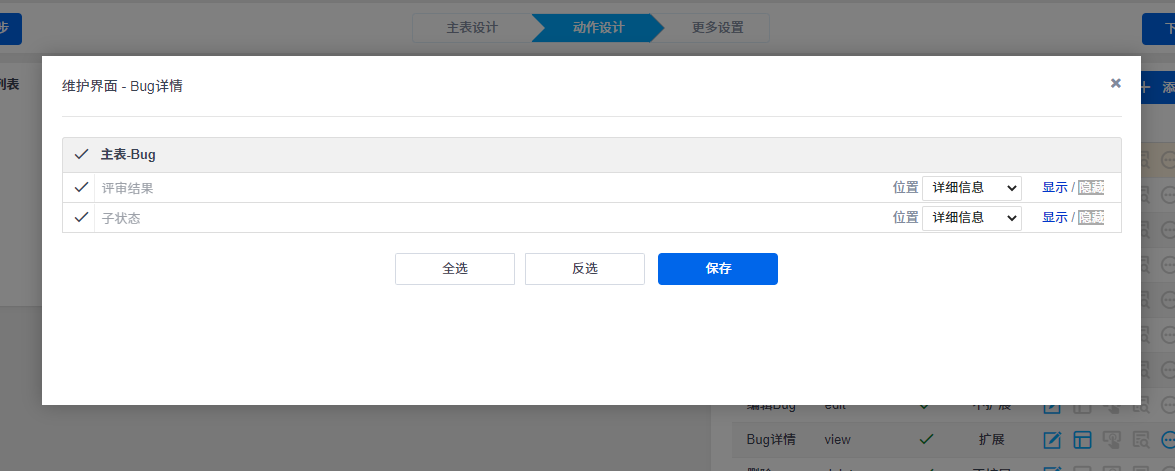This screenshot has width=1175, height=471.
Task: Click green checkmark in Bug详情 background row
Action: click(926, 440)
